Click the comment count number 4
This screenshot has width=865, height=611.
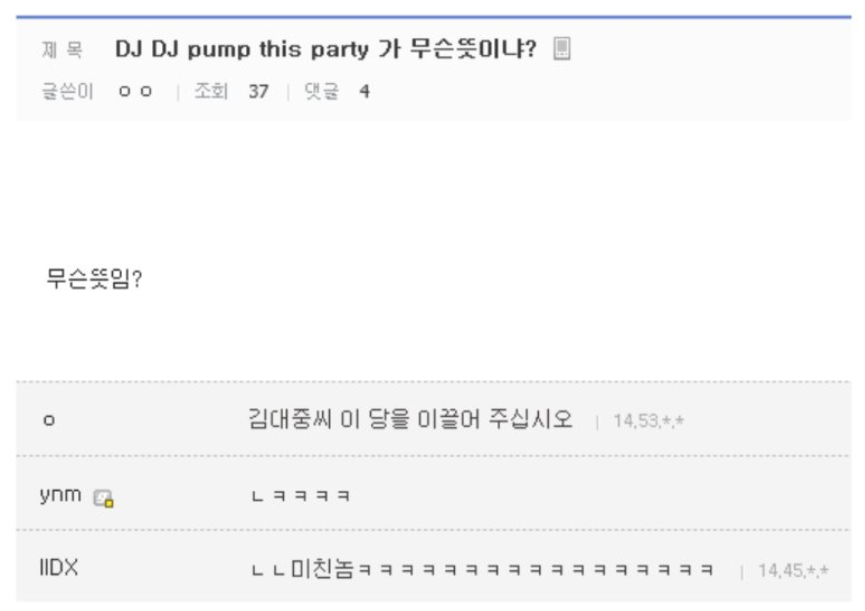click(364, 91)
